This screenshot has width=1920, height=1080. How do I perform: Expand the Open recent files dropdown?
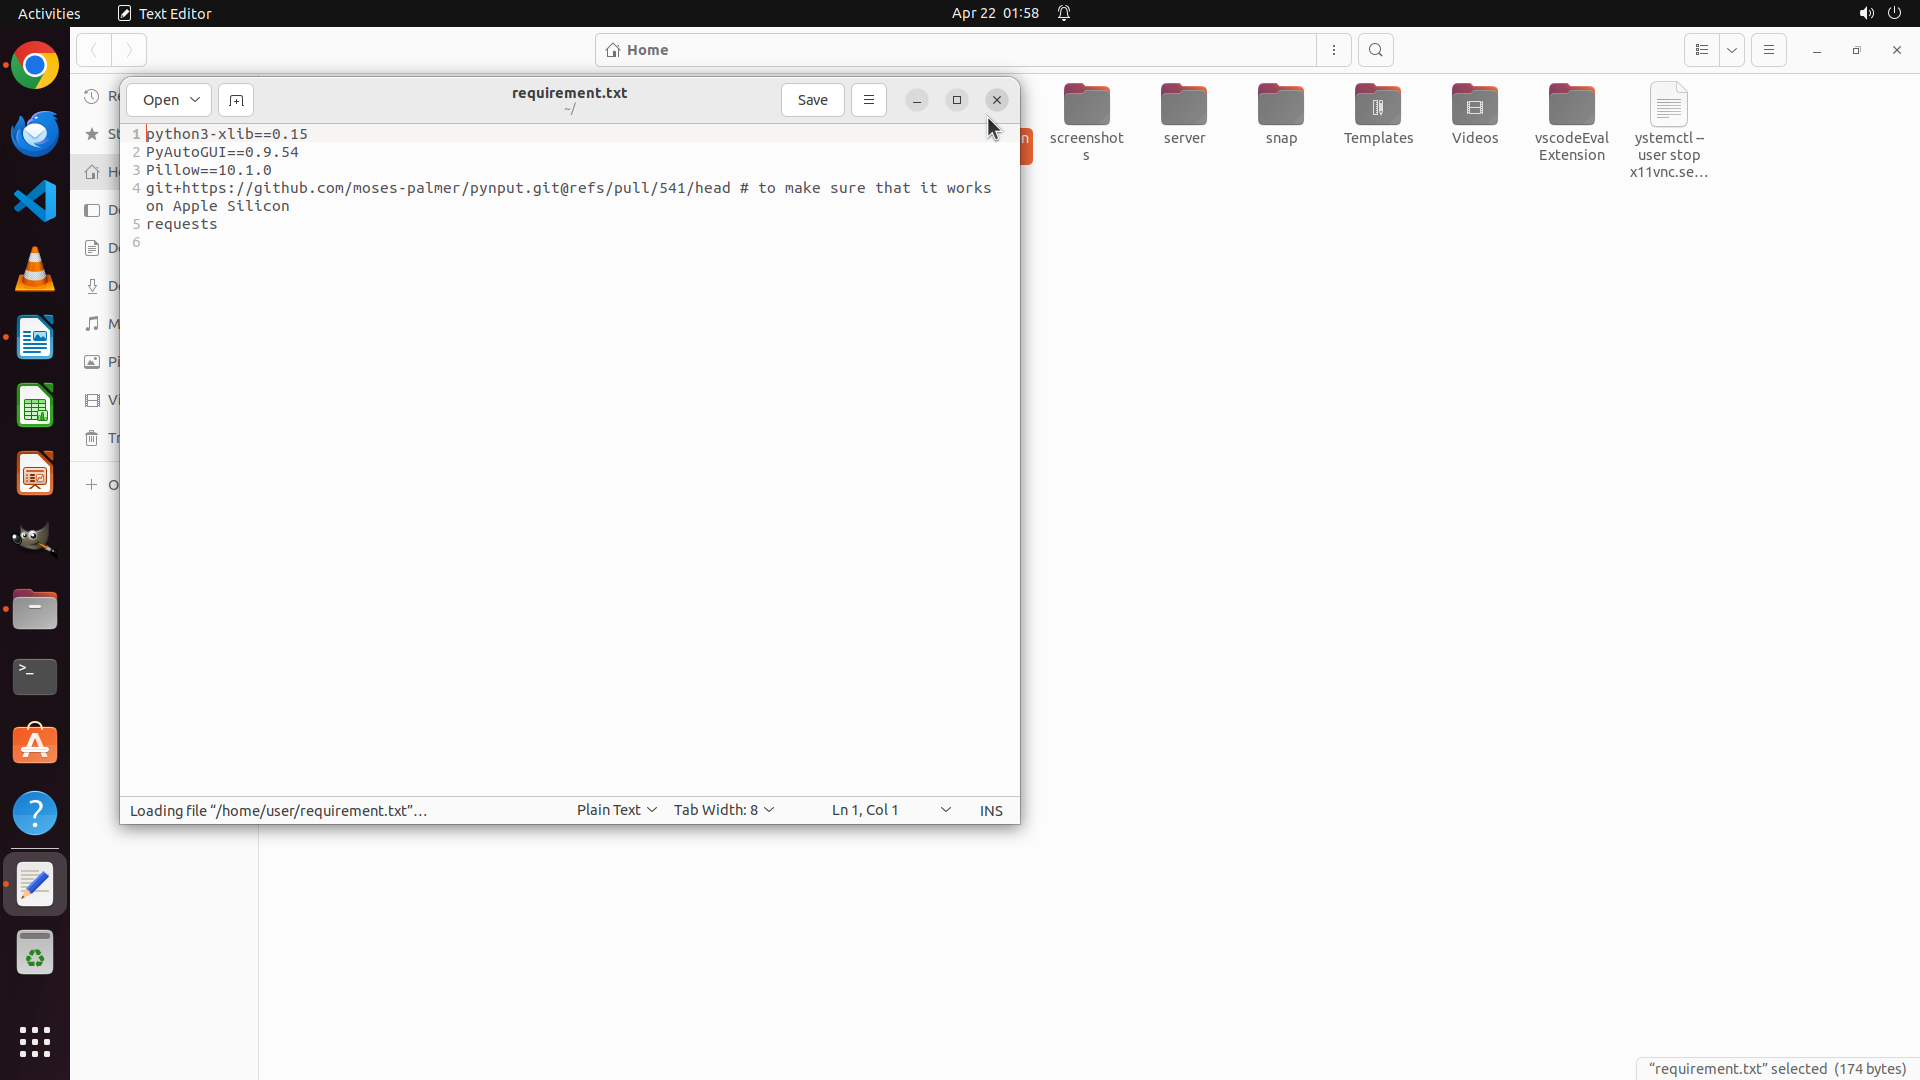194,100
